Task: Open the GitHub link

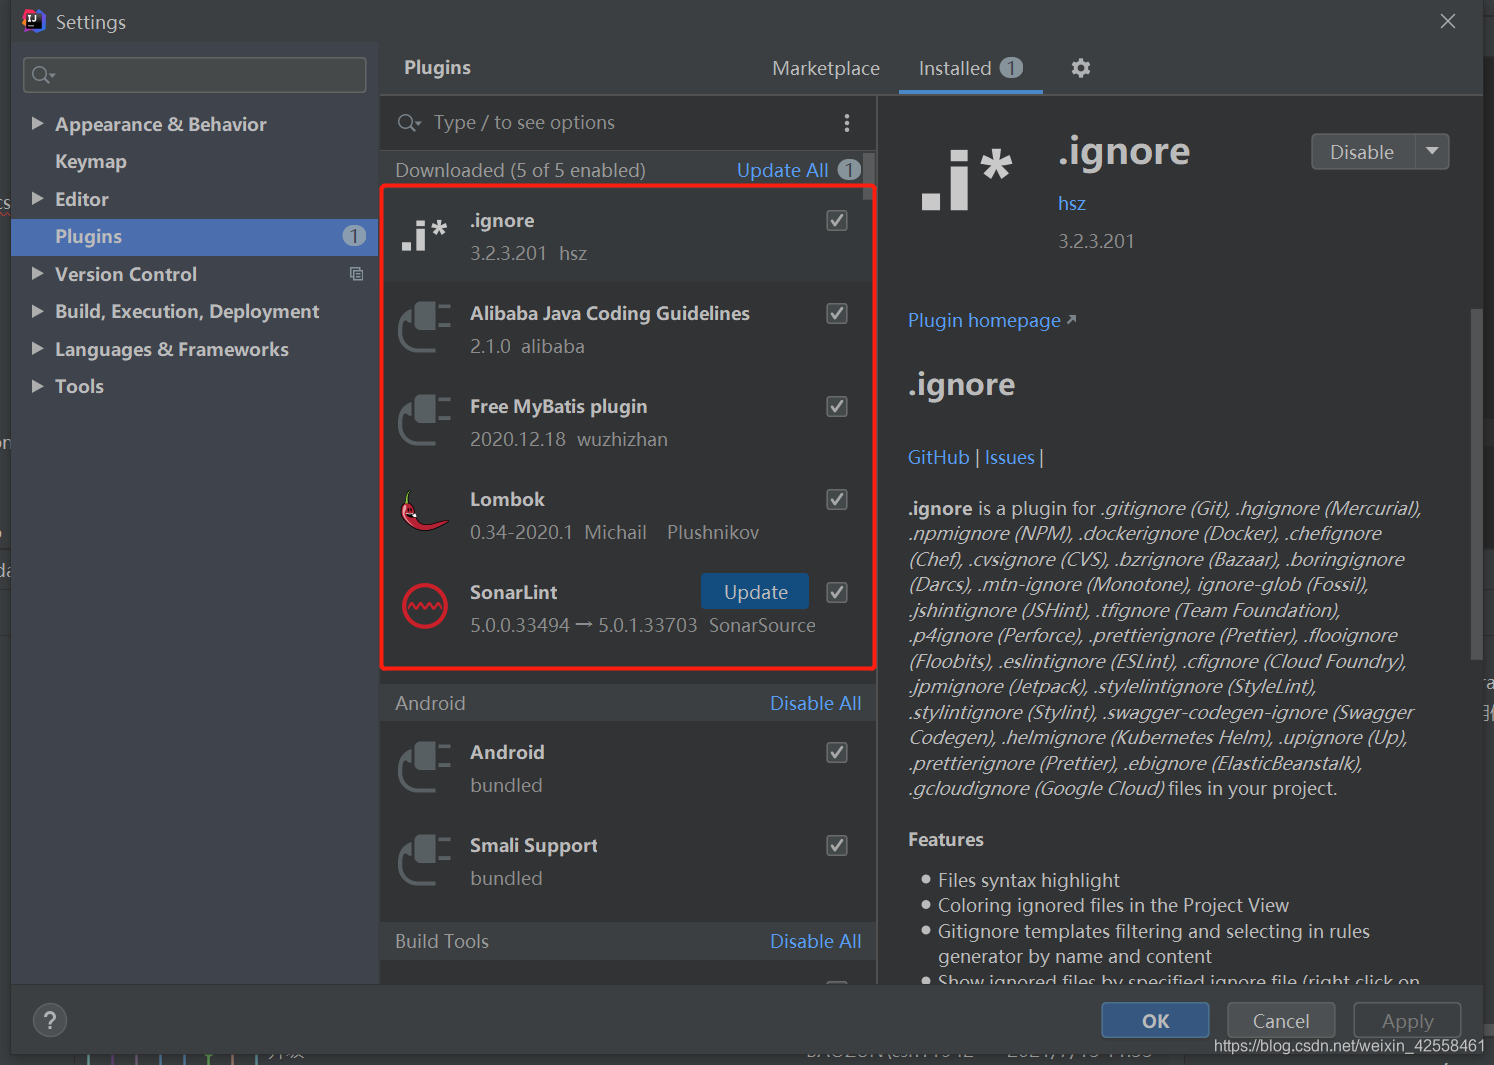Action: point(938,457)
